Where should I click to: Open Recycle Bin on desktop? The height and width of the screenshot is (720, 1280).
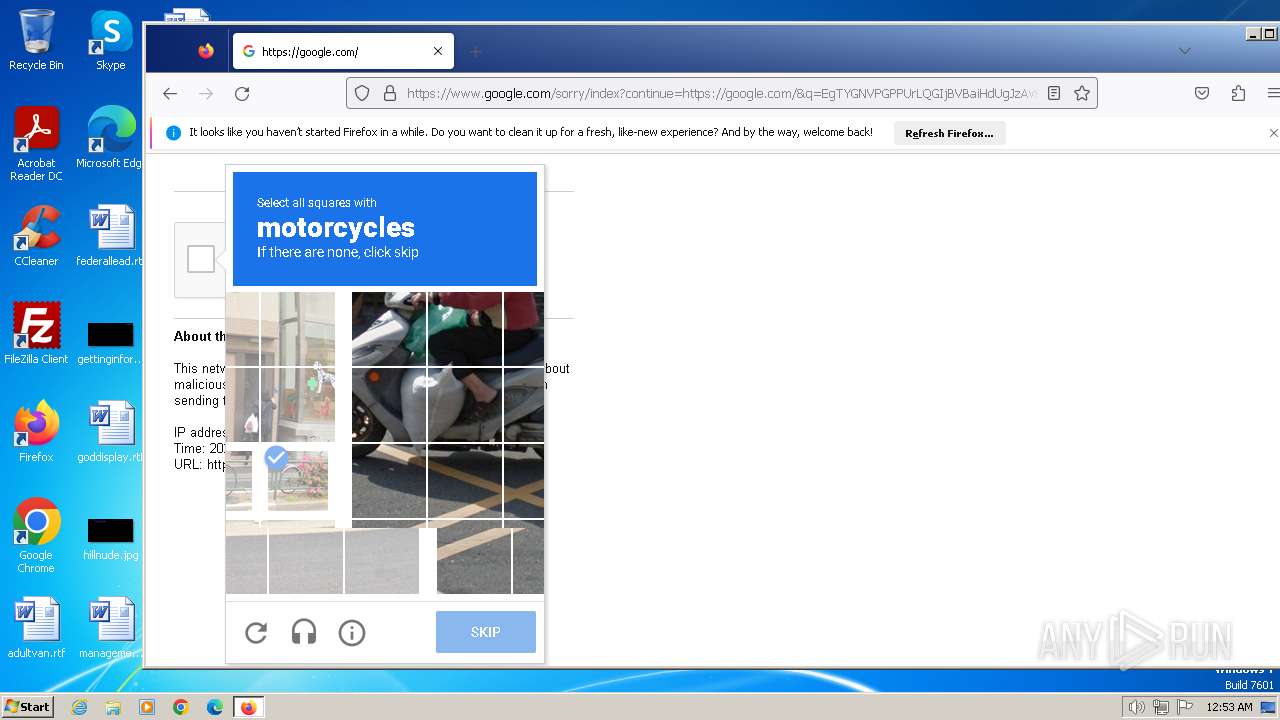(36, 41)
